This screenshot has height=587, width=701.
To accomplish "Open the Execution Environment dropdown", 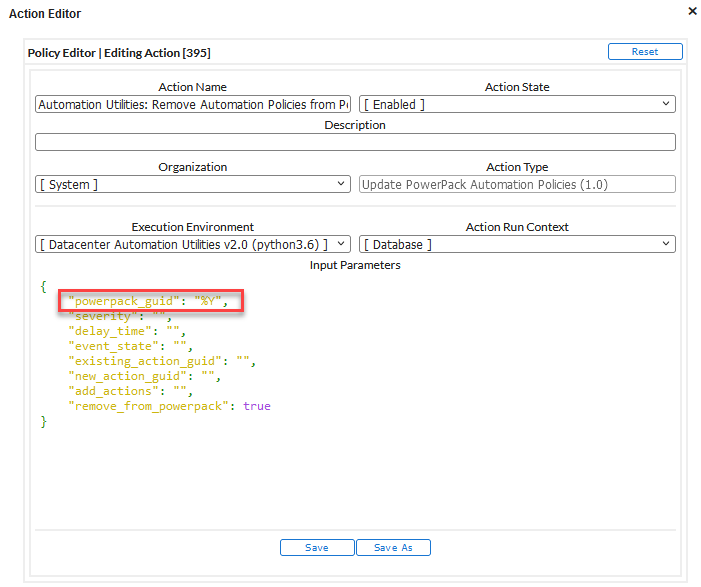I will [193, 244].
